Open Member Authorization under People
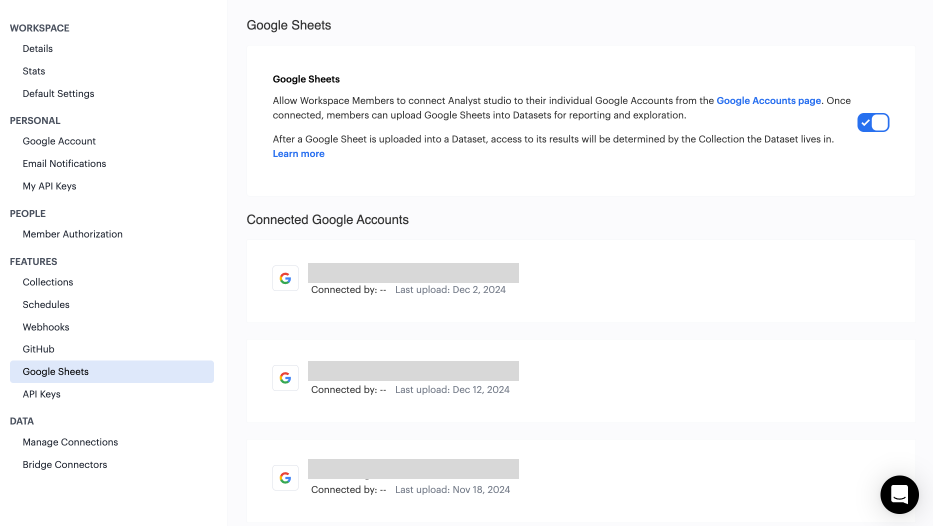Screen dimensions: 933x526 pyautogui.click(x=72, y=234)
